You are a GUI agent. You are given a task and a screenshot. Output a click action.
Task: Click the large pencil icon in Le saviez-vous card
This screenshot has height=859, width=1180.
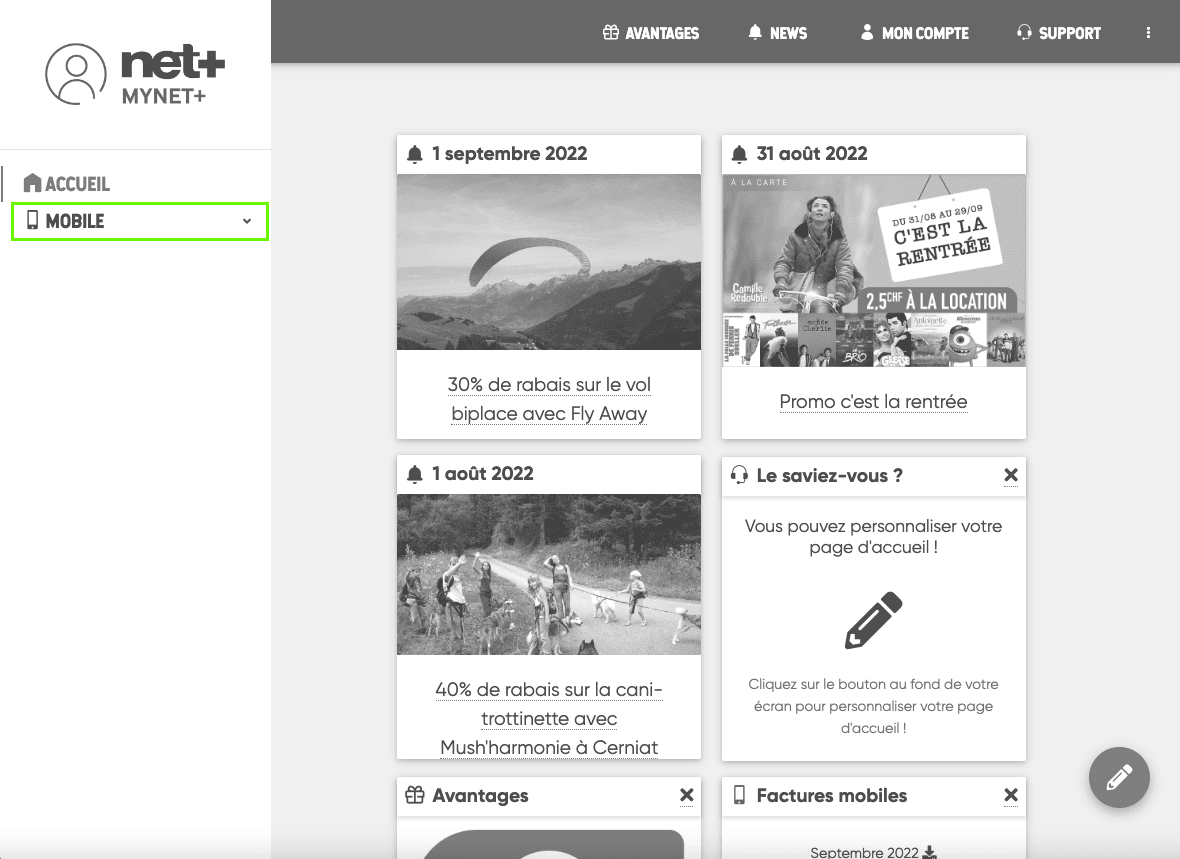coord(873,621)
